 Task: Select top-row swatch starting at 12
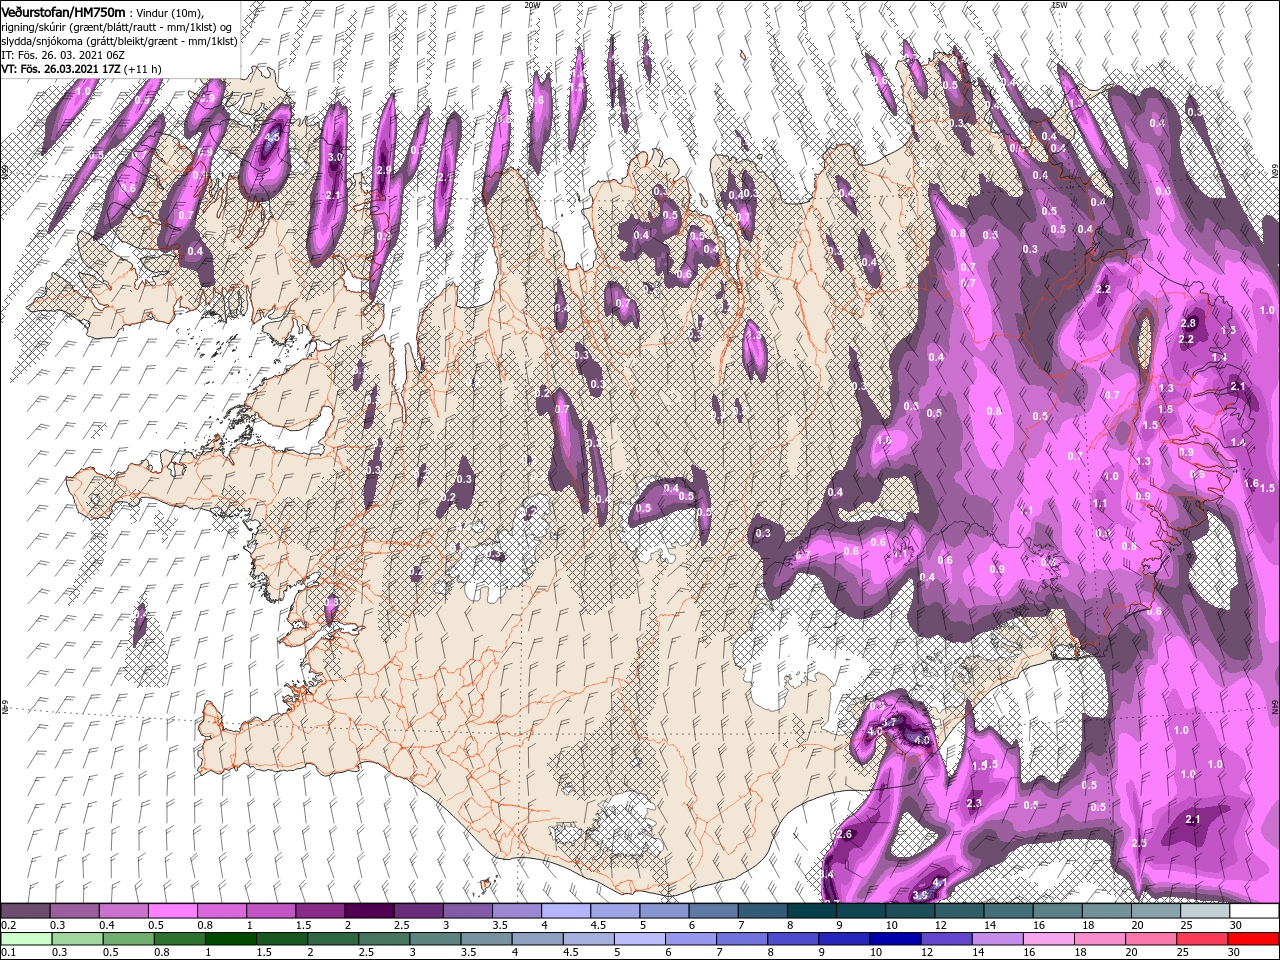point(958,911)
